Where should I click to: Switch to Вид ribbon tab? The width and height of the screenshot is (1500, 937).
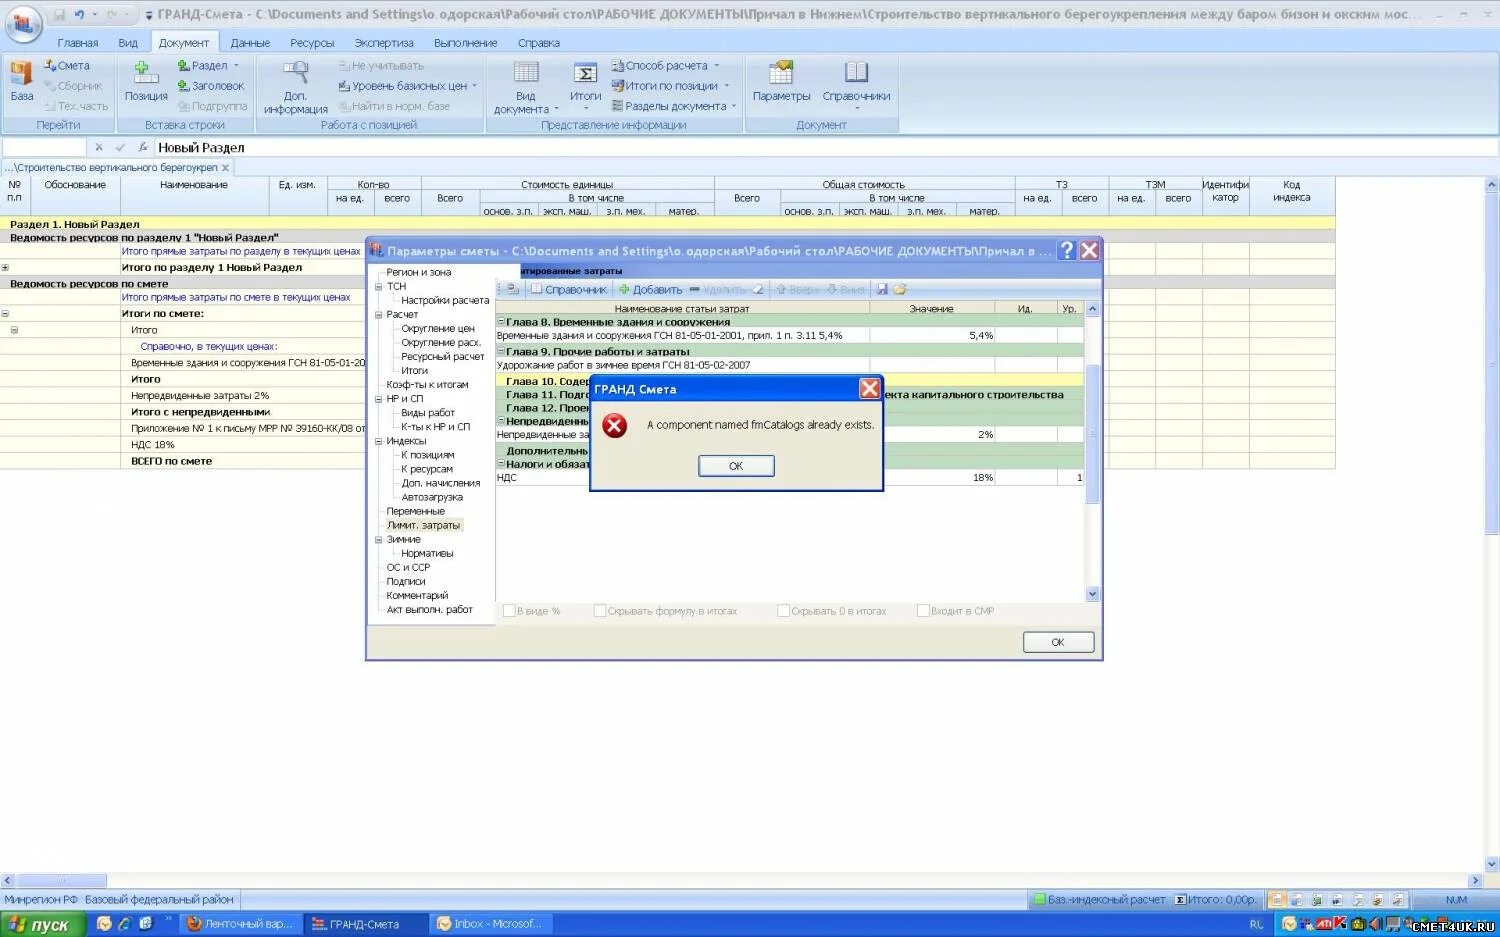[x=128, y=43]
